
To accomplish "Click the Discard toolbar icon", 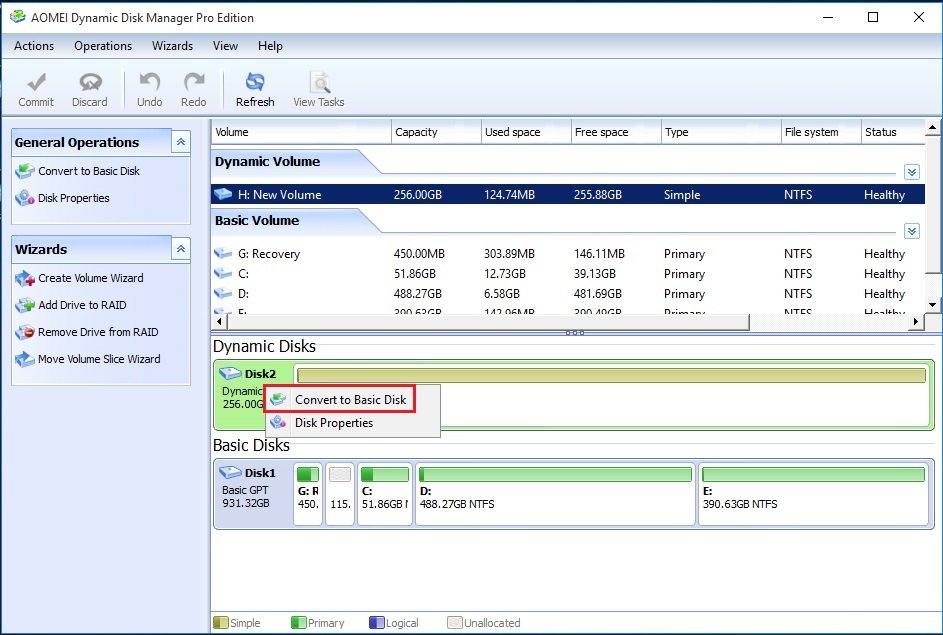I will point(89,83).
